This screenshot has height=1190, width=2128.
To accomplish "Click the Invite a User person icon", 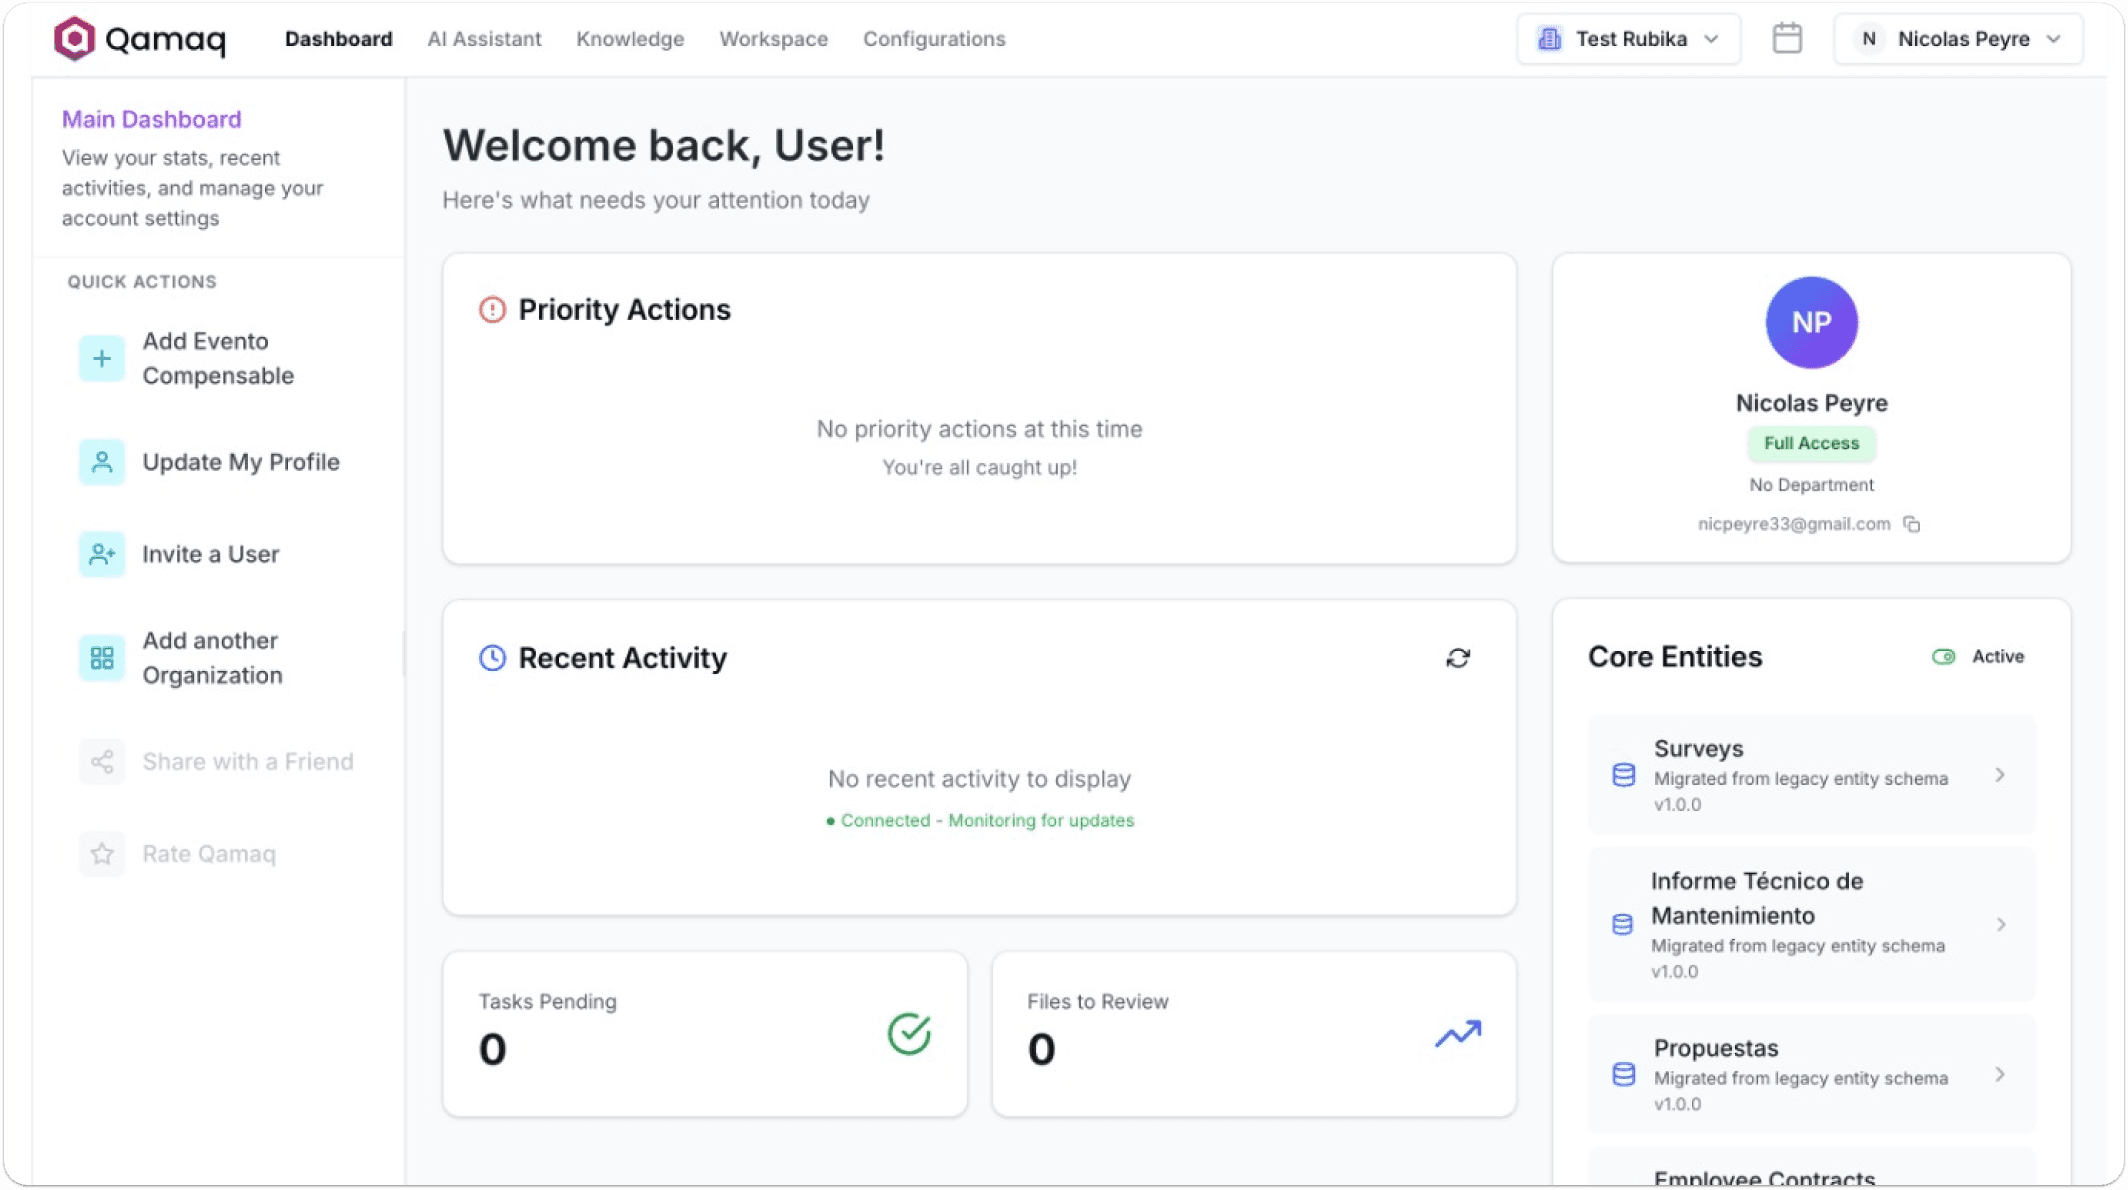I will tap(102, 554).
